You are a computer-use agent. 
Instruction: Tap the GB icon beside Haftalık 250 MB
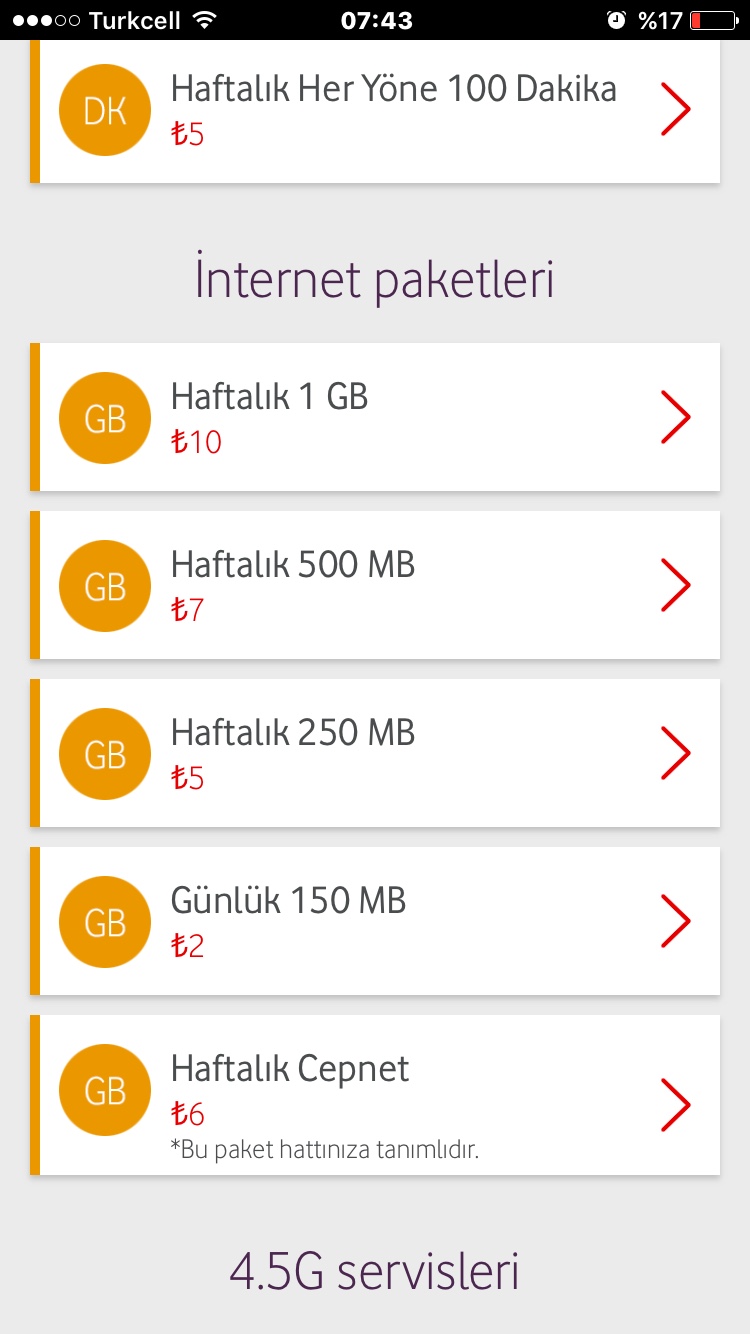click(x=105, y=754)
